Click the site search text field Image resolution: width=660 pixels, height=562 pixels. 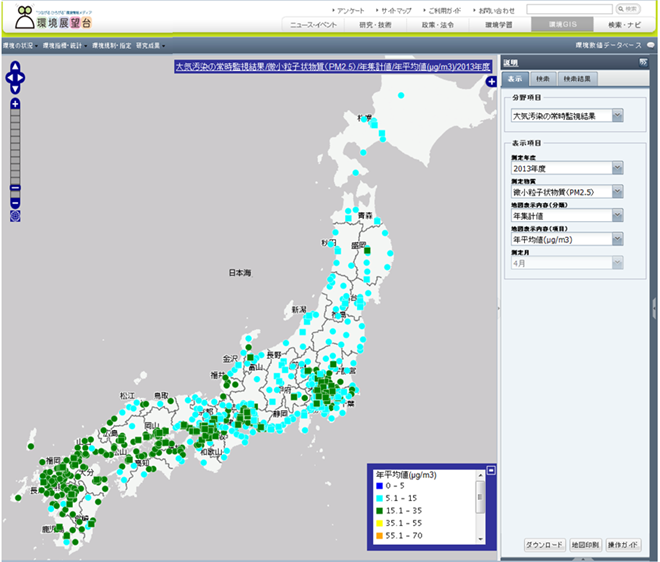click(x=568, y=8)
